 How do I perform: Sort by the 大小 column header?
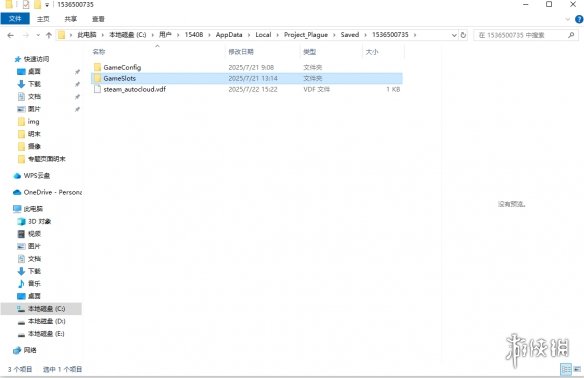tap(372, 52)
